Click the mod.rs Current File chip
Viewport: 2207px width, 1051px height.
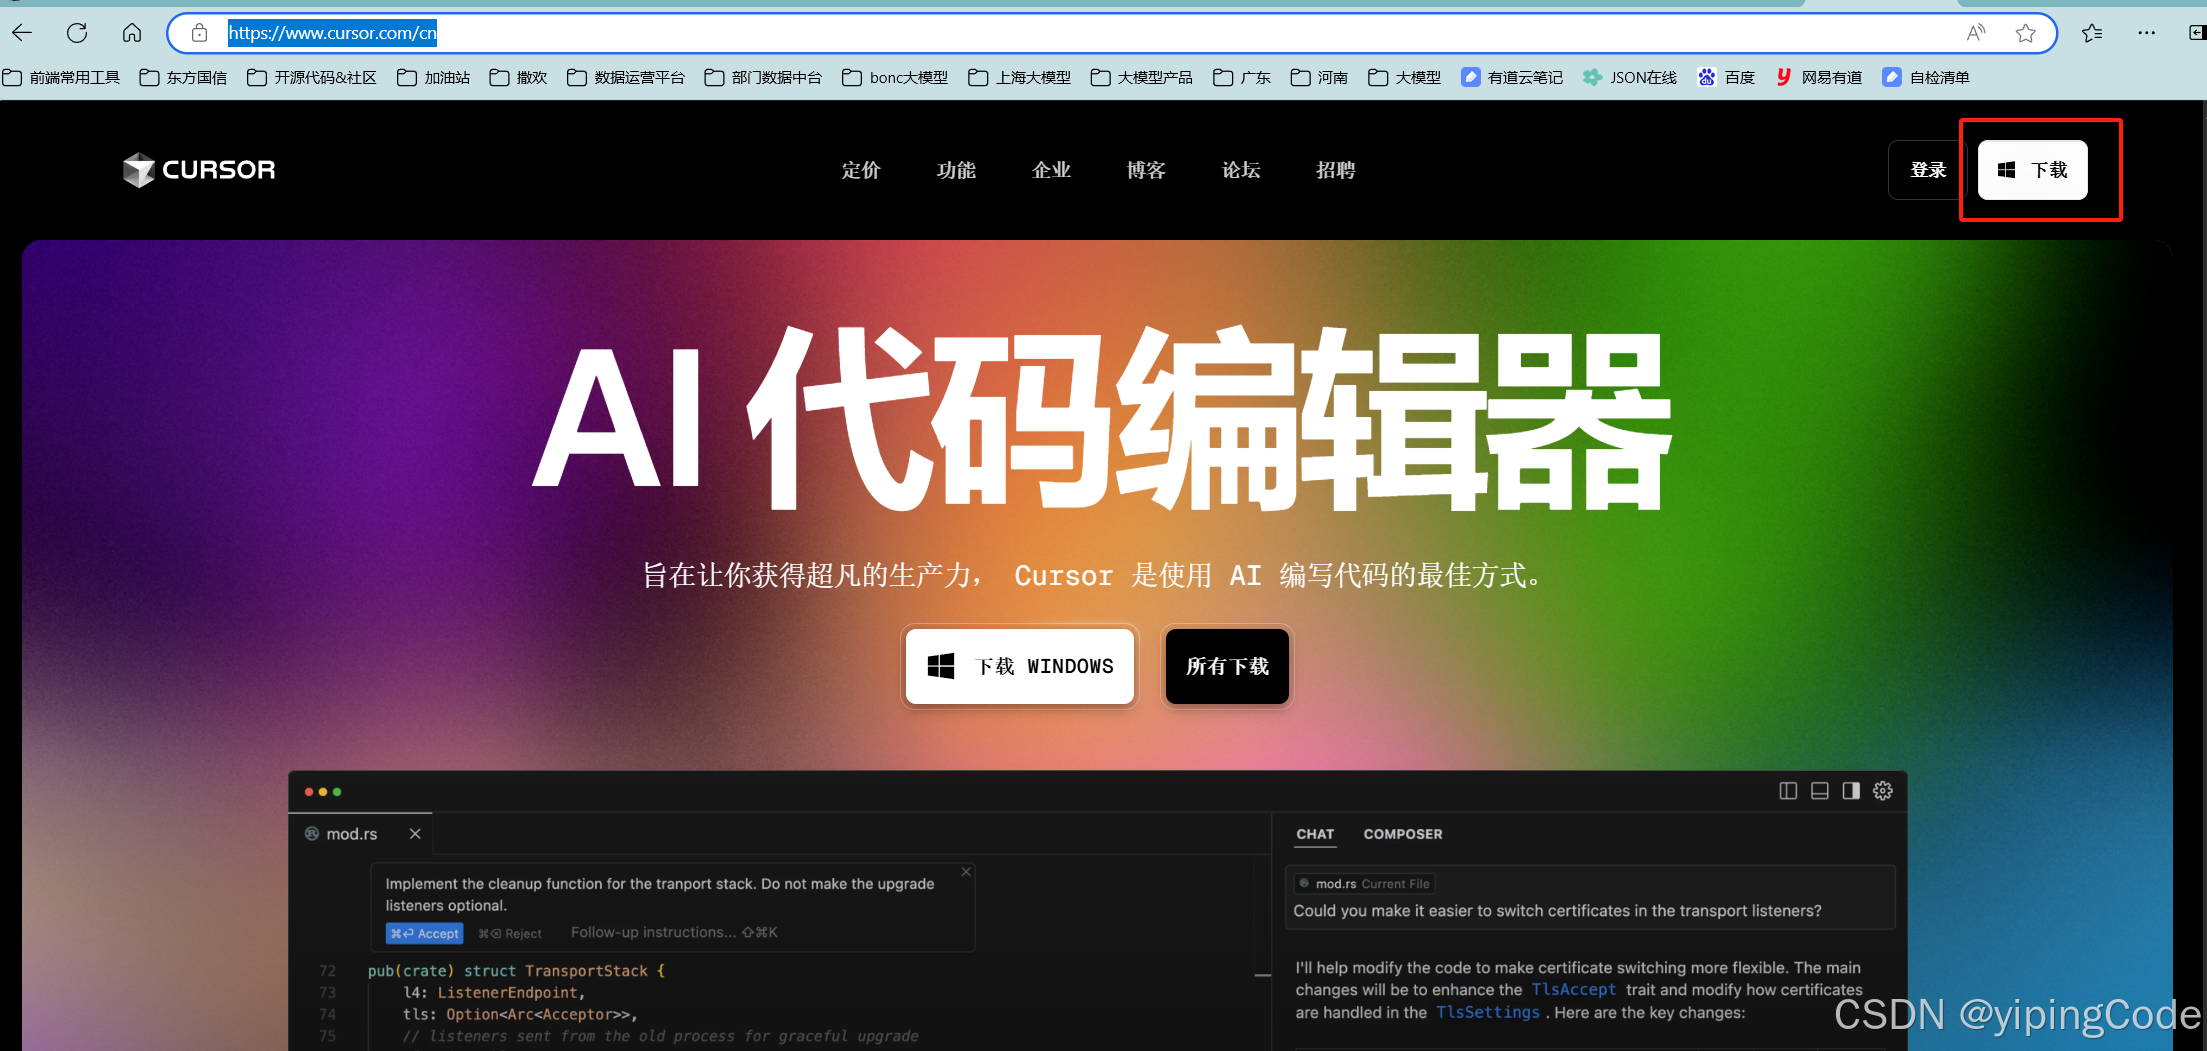(1365, 884)
